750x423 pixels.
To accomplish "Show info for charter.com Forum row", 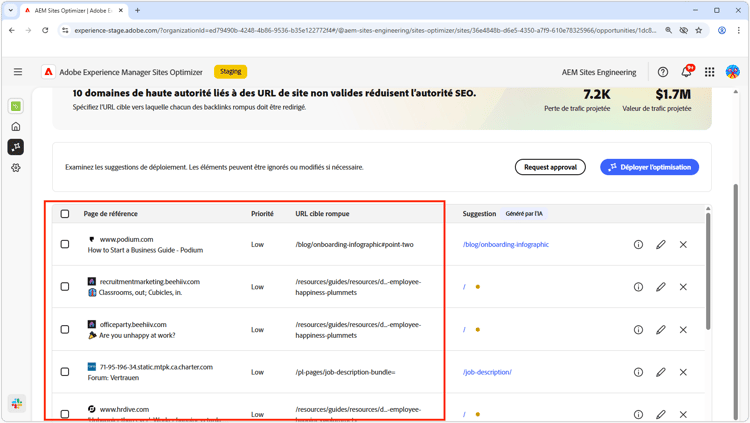I will [638, 372].
